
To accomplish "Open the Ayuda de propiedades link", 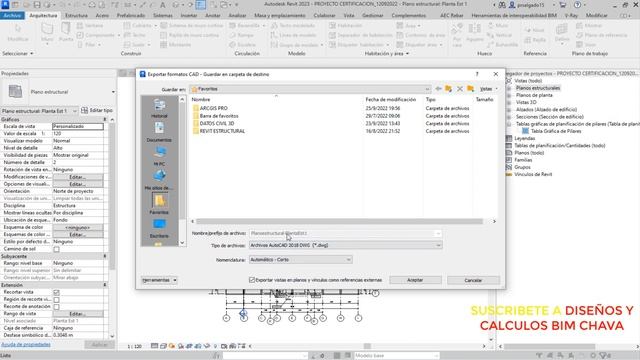I will 26,344.
